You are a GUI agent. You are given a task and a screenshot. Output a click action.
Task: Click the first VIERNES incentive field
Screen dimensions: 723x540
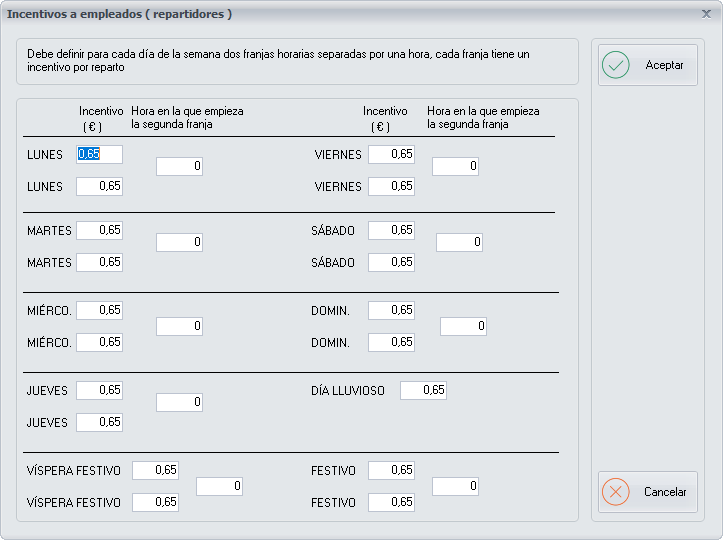pyautogui.click(x=391, y=154)
